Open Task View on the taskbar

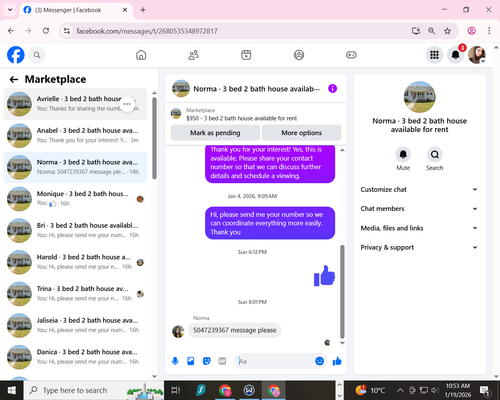(175, 390)
